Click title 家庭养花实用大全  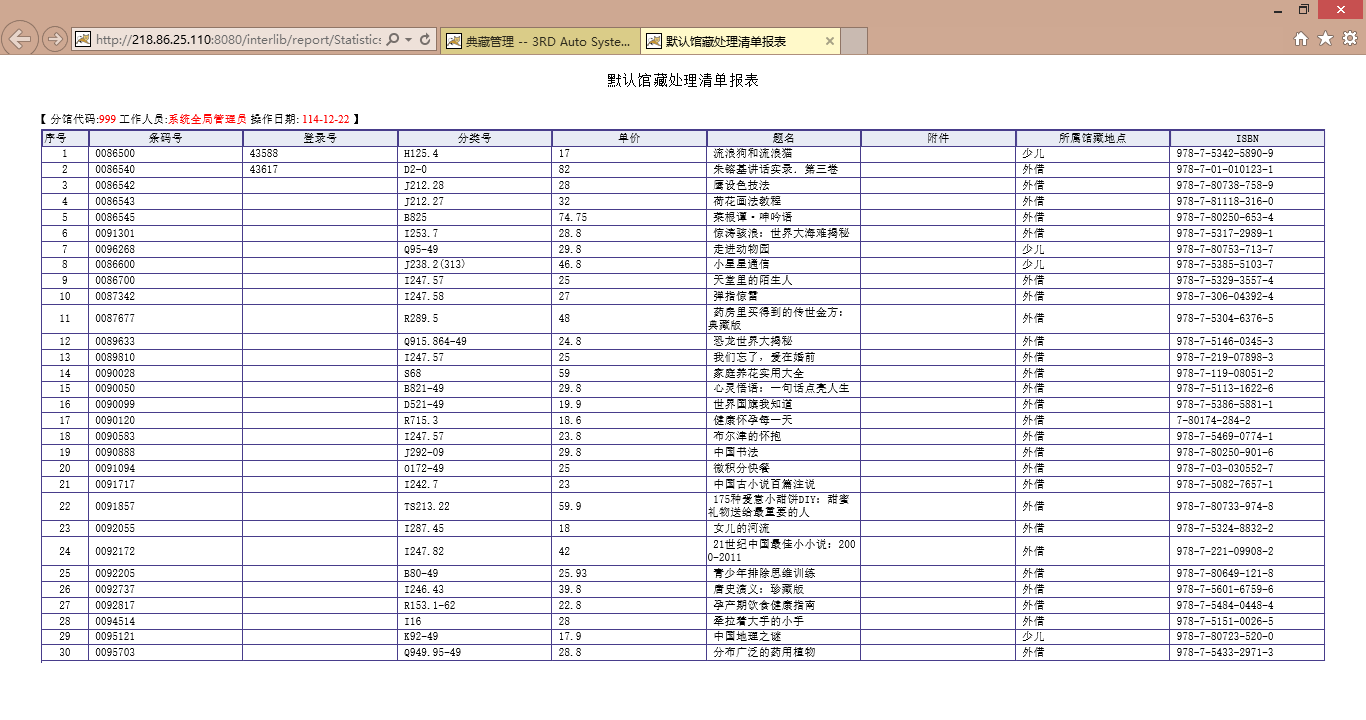click(x=758, y=373)
